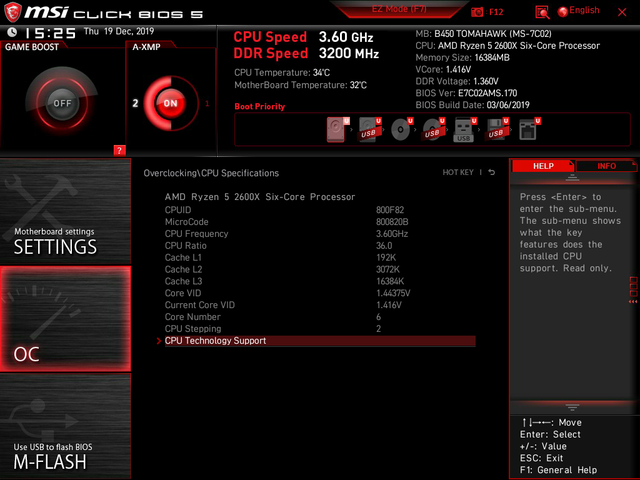Open the M-FLASH BIOS flashing section
Image resolution: width=640 pixels, height=480 pixels.
[x=65, y=426]
